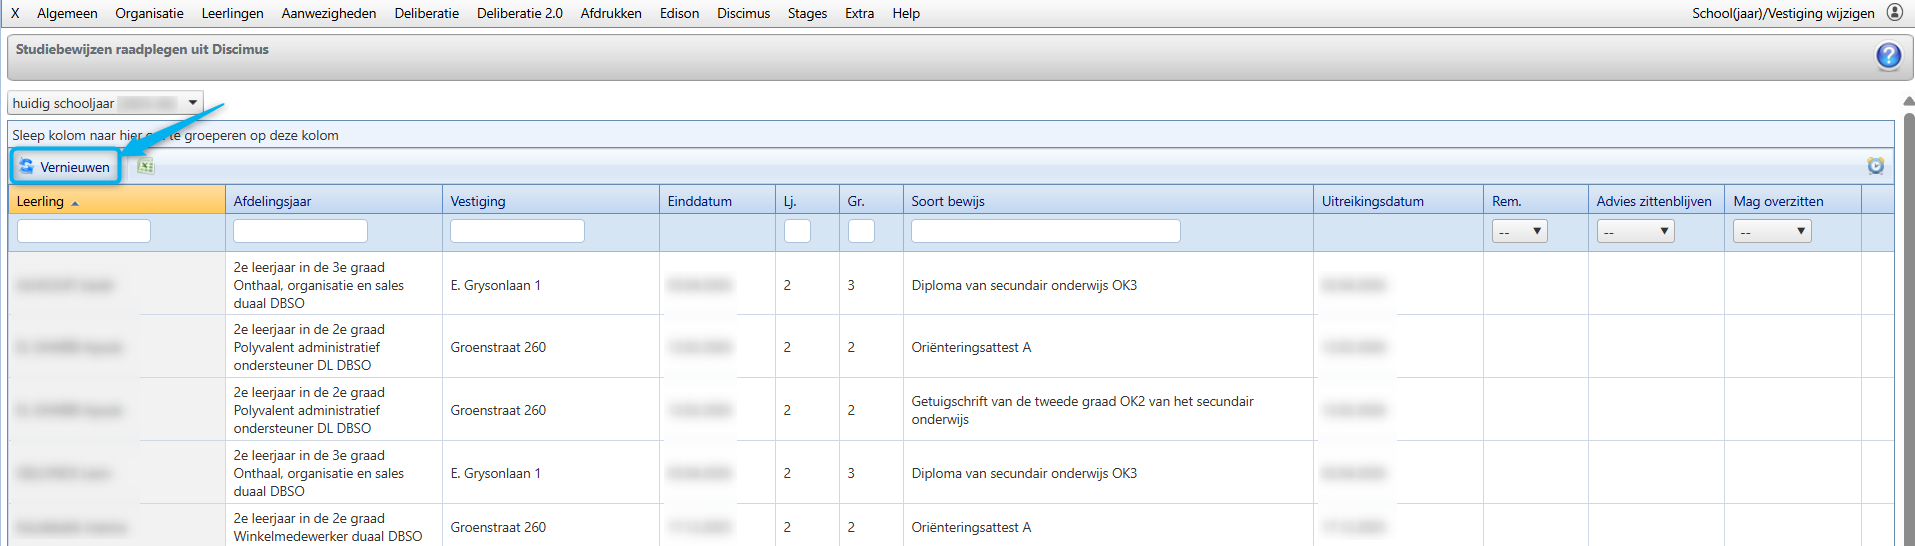Screen dimensions: 1915x546
Task: Export the grid via the Excel icon
Action: click(146, 167)
